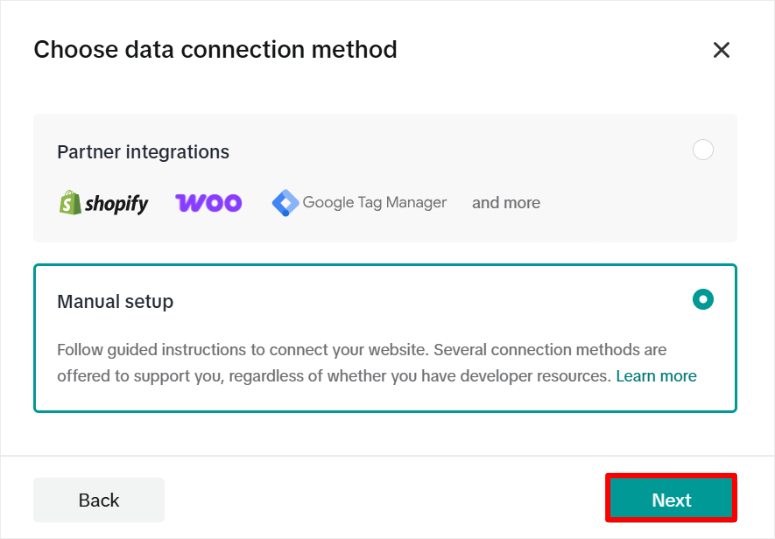Click the Shopify wordmark text
Viewport: 775px width, 539px height.
[x=116, y=204]
